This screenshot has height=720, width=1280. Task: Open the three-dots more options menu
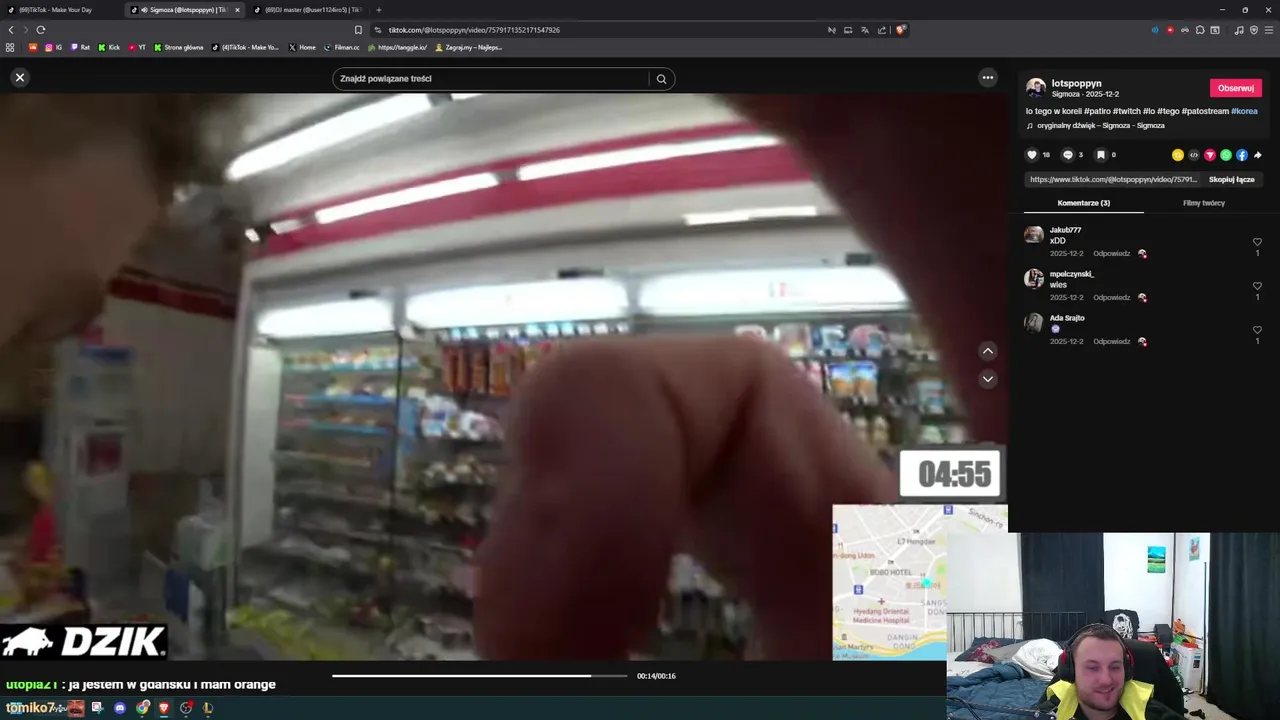pyautogui.click(x=988, y=78)
